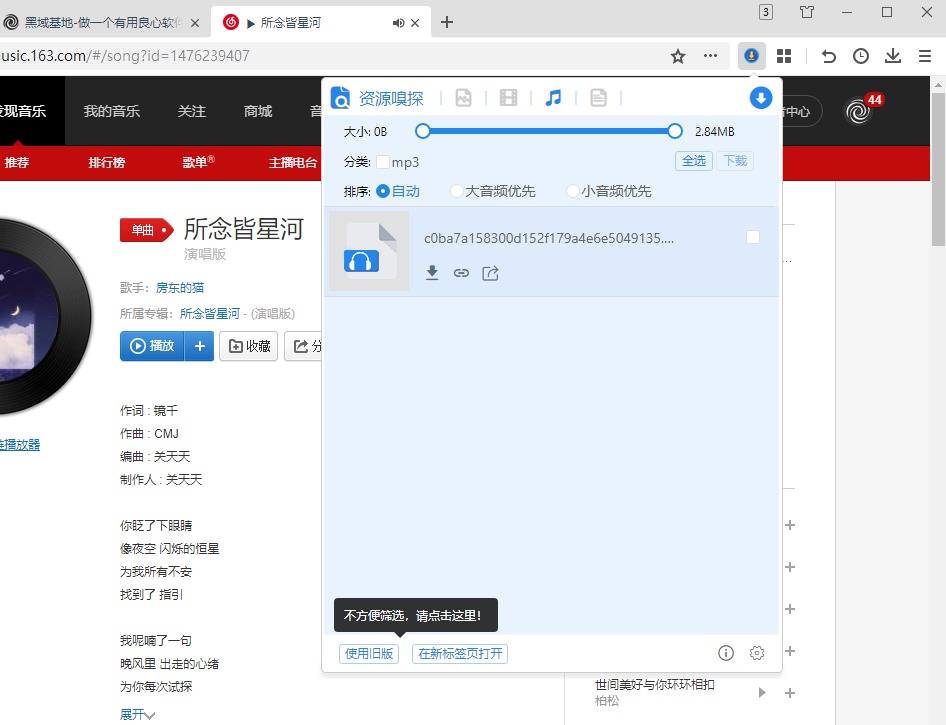Open the address bar more options dots
Image resolution: width=946 pixels, height=725 pixels.
tap(711, 55)
